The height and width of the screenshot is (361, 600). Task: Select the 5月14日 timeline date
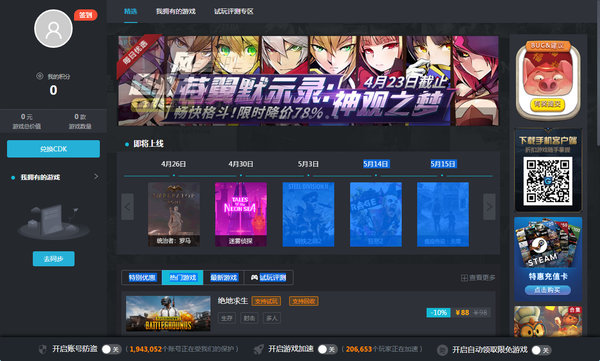tap(376, 164)
